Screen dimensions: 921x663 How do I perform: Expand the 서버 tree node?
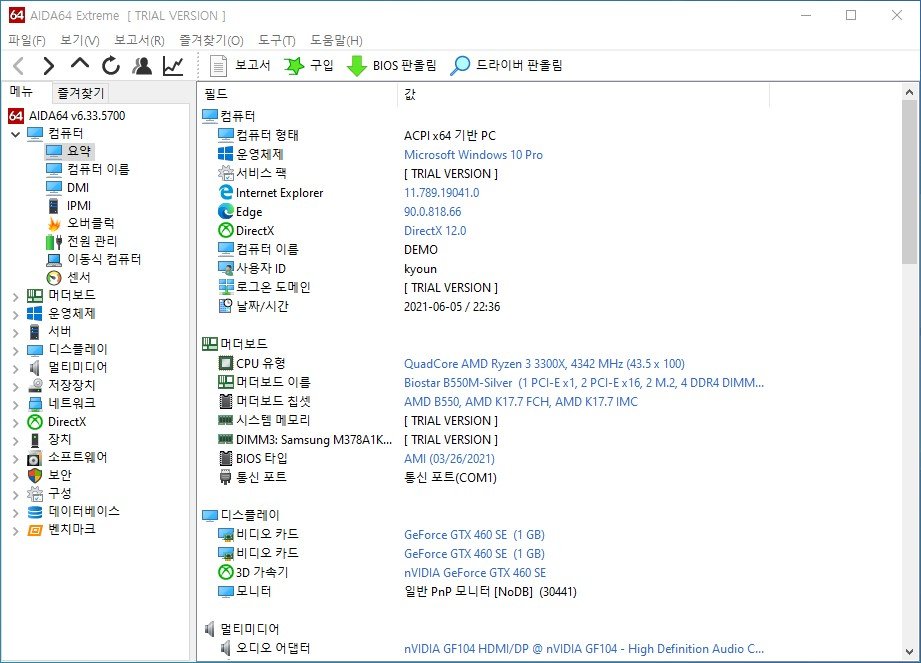point(15,333)
